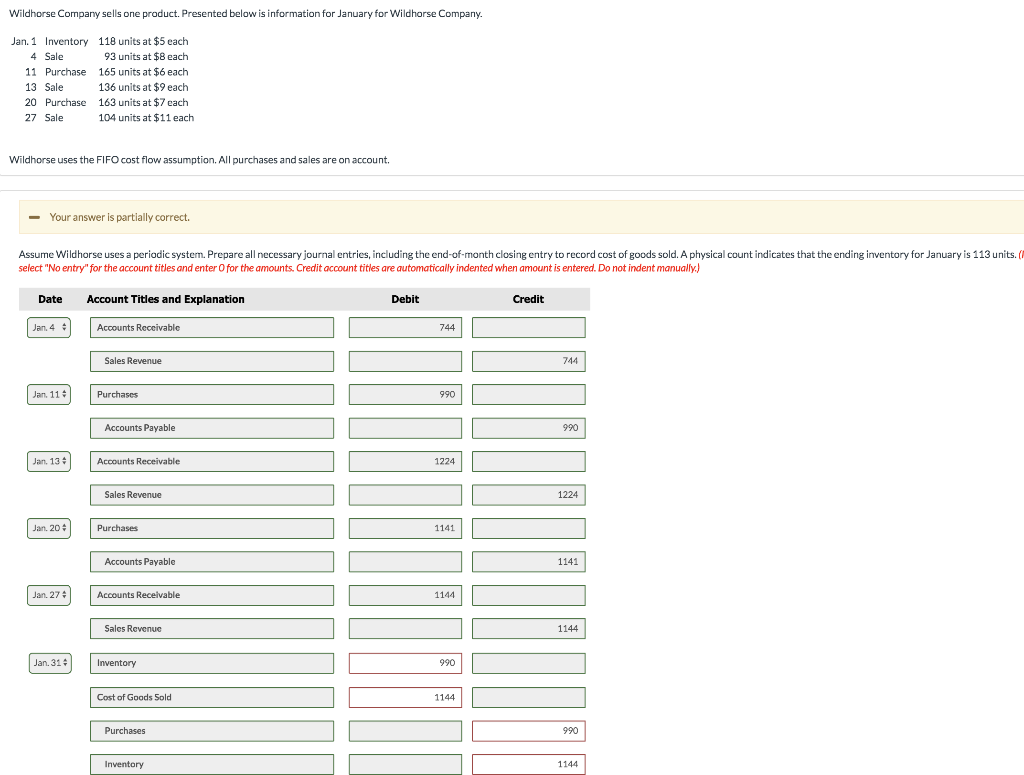1024x775 pixels.
Task: Click the Accounts Payable field crediting 990
Action: [x=212, y=428]
